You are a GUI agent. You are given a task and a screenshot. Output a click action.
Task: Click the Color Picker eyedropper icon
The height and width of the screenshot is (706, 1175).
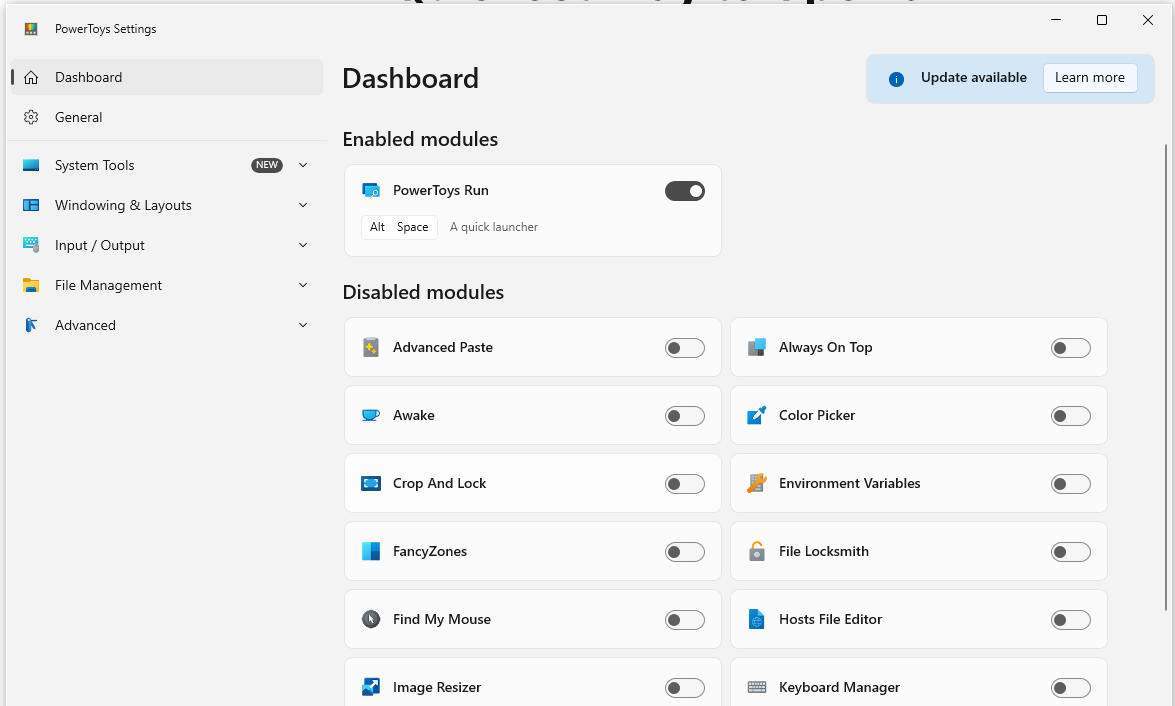pos(757,415)
